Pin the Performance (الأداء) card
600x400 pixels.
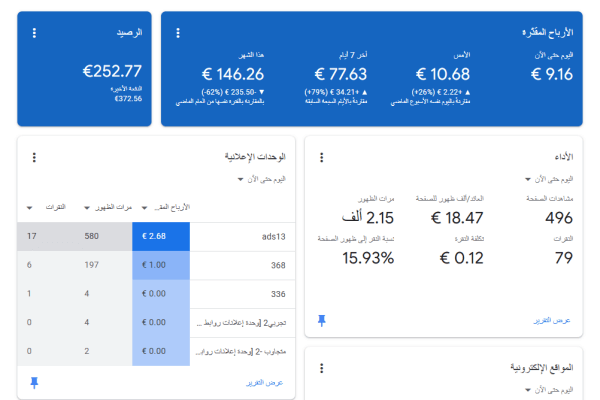coord(322,320)
